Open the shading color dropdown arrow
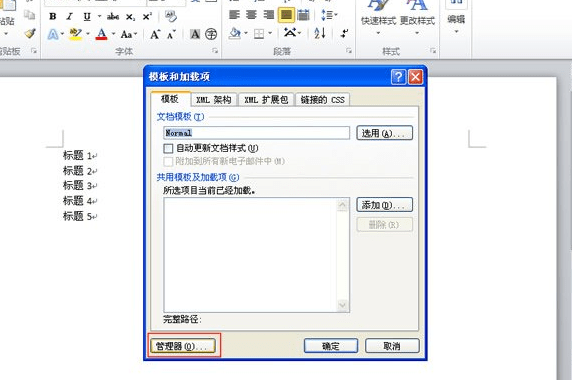The width and height of the screenshot is (572, 380). (x=246, y=34)
